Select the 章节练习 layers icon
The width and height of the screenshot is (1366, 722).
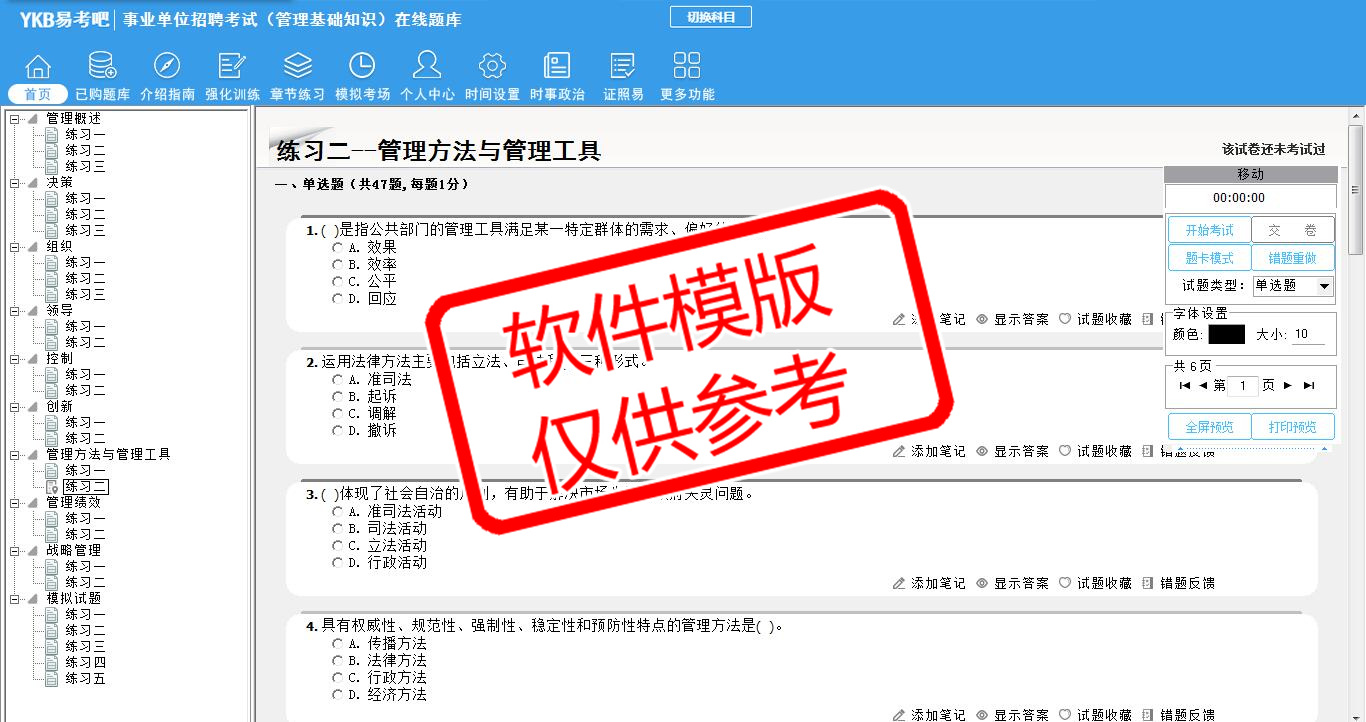tap(297, 67)
